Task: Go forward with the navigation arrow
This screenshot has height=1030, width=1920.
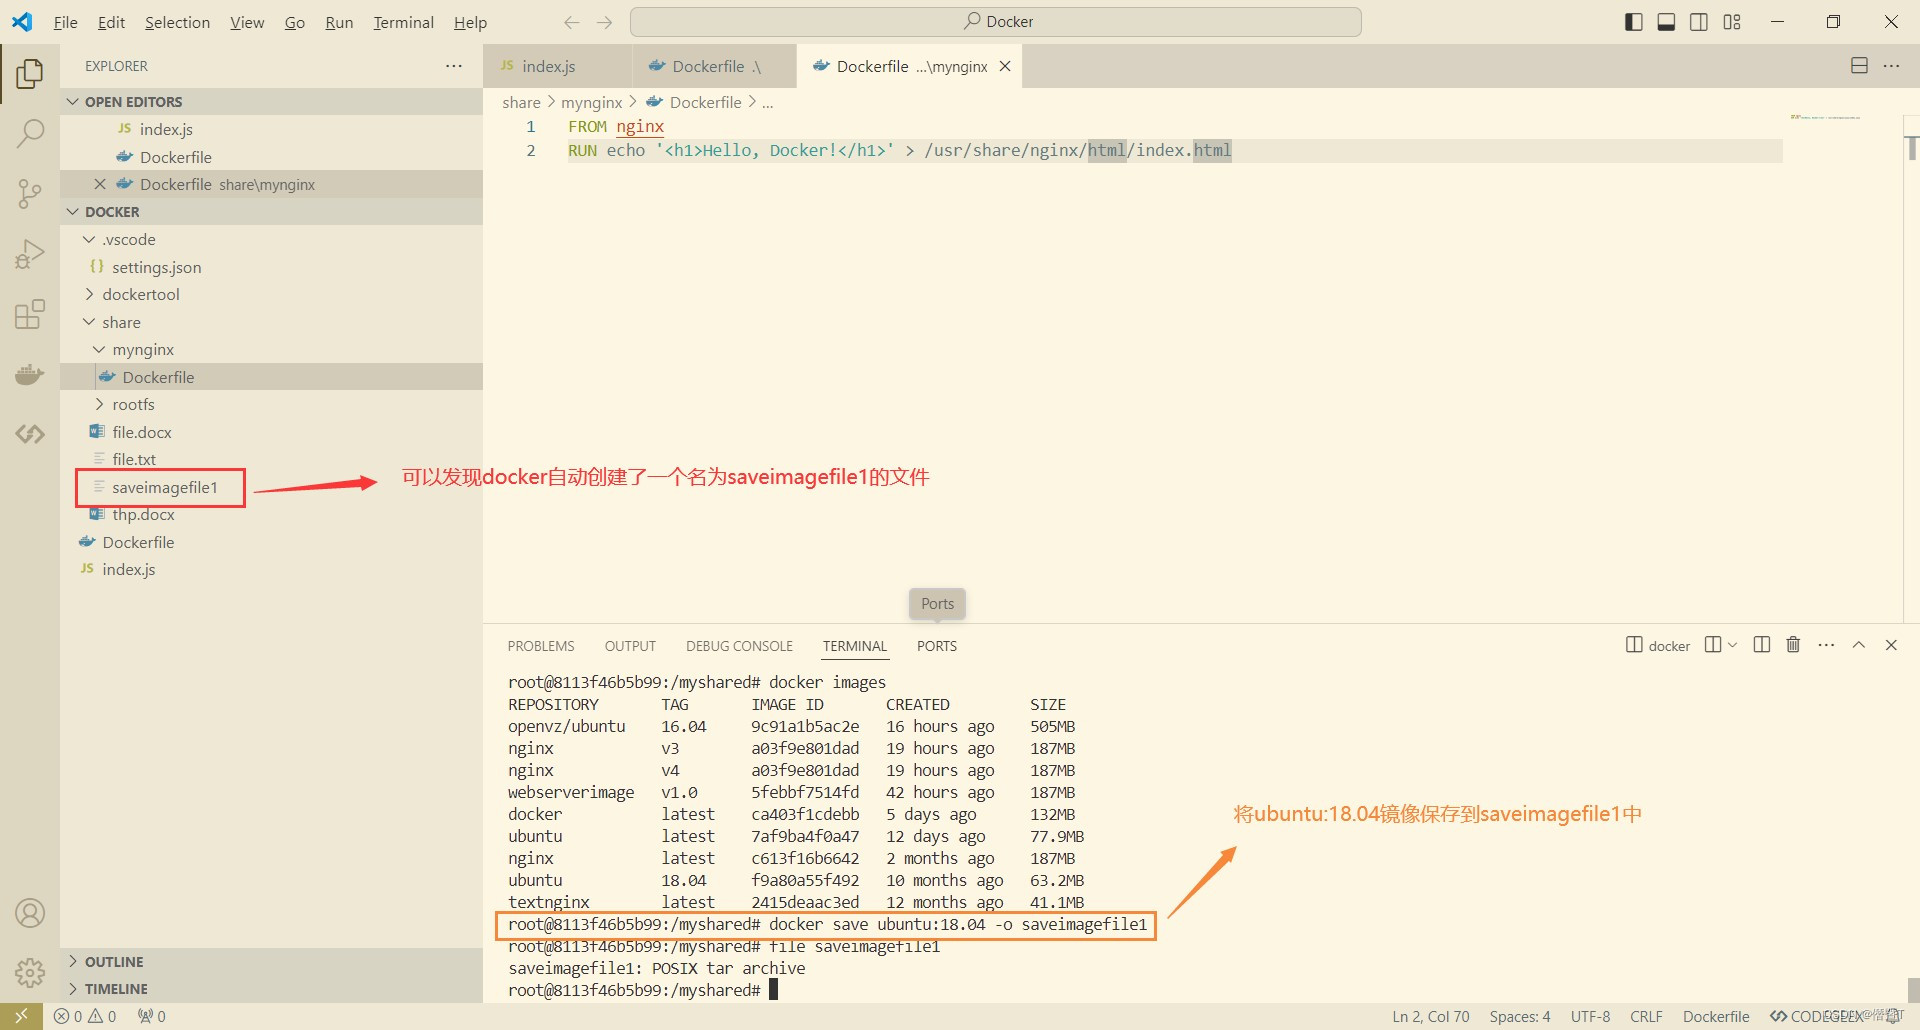Action: (604, 22)
